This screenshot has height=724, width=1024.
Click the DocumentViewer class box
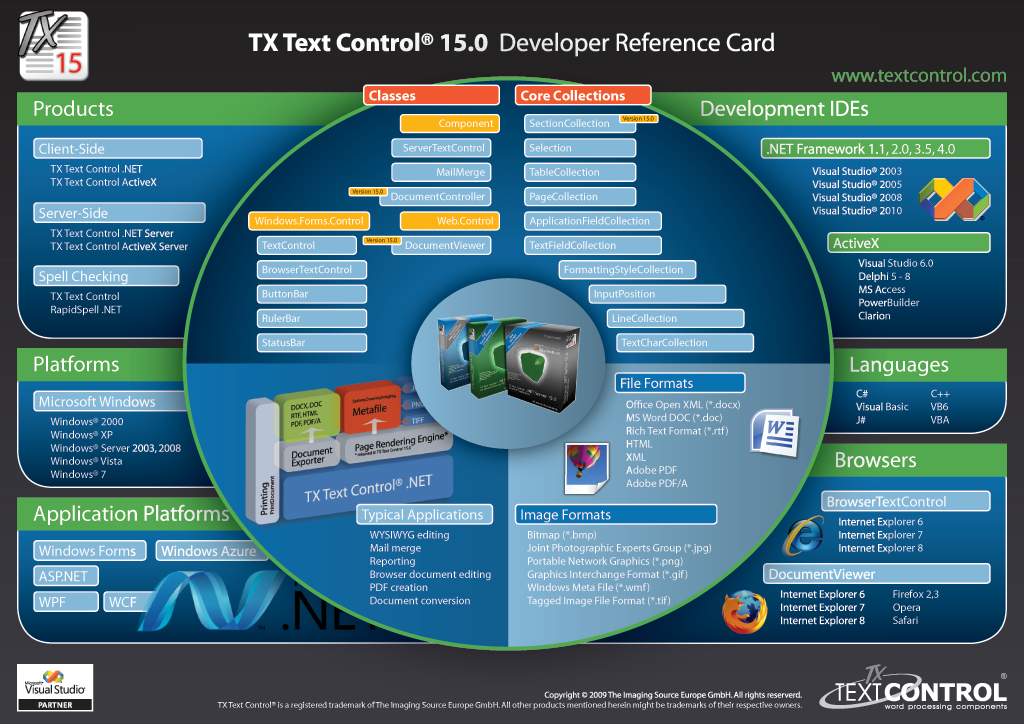(x=441, y=245)
